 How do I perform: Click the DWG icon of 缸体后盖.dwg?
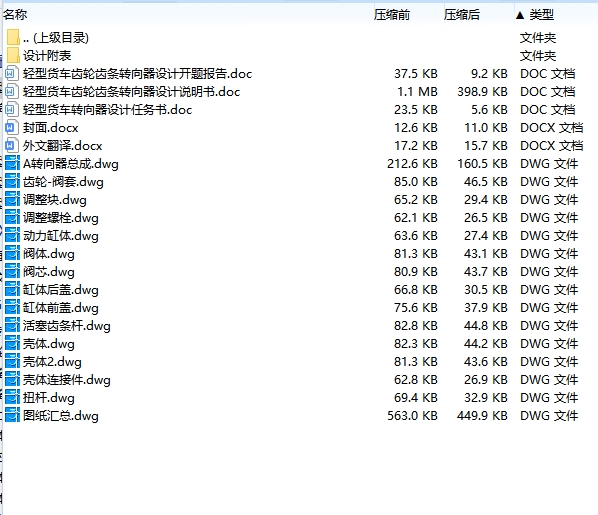13,290
